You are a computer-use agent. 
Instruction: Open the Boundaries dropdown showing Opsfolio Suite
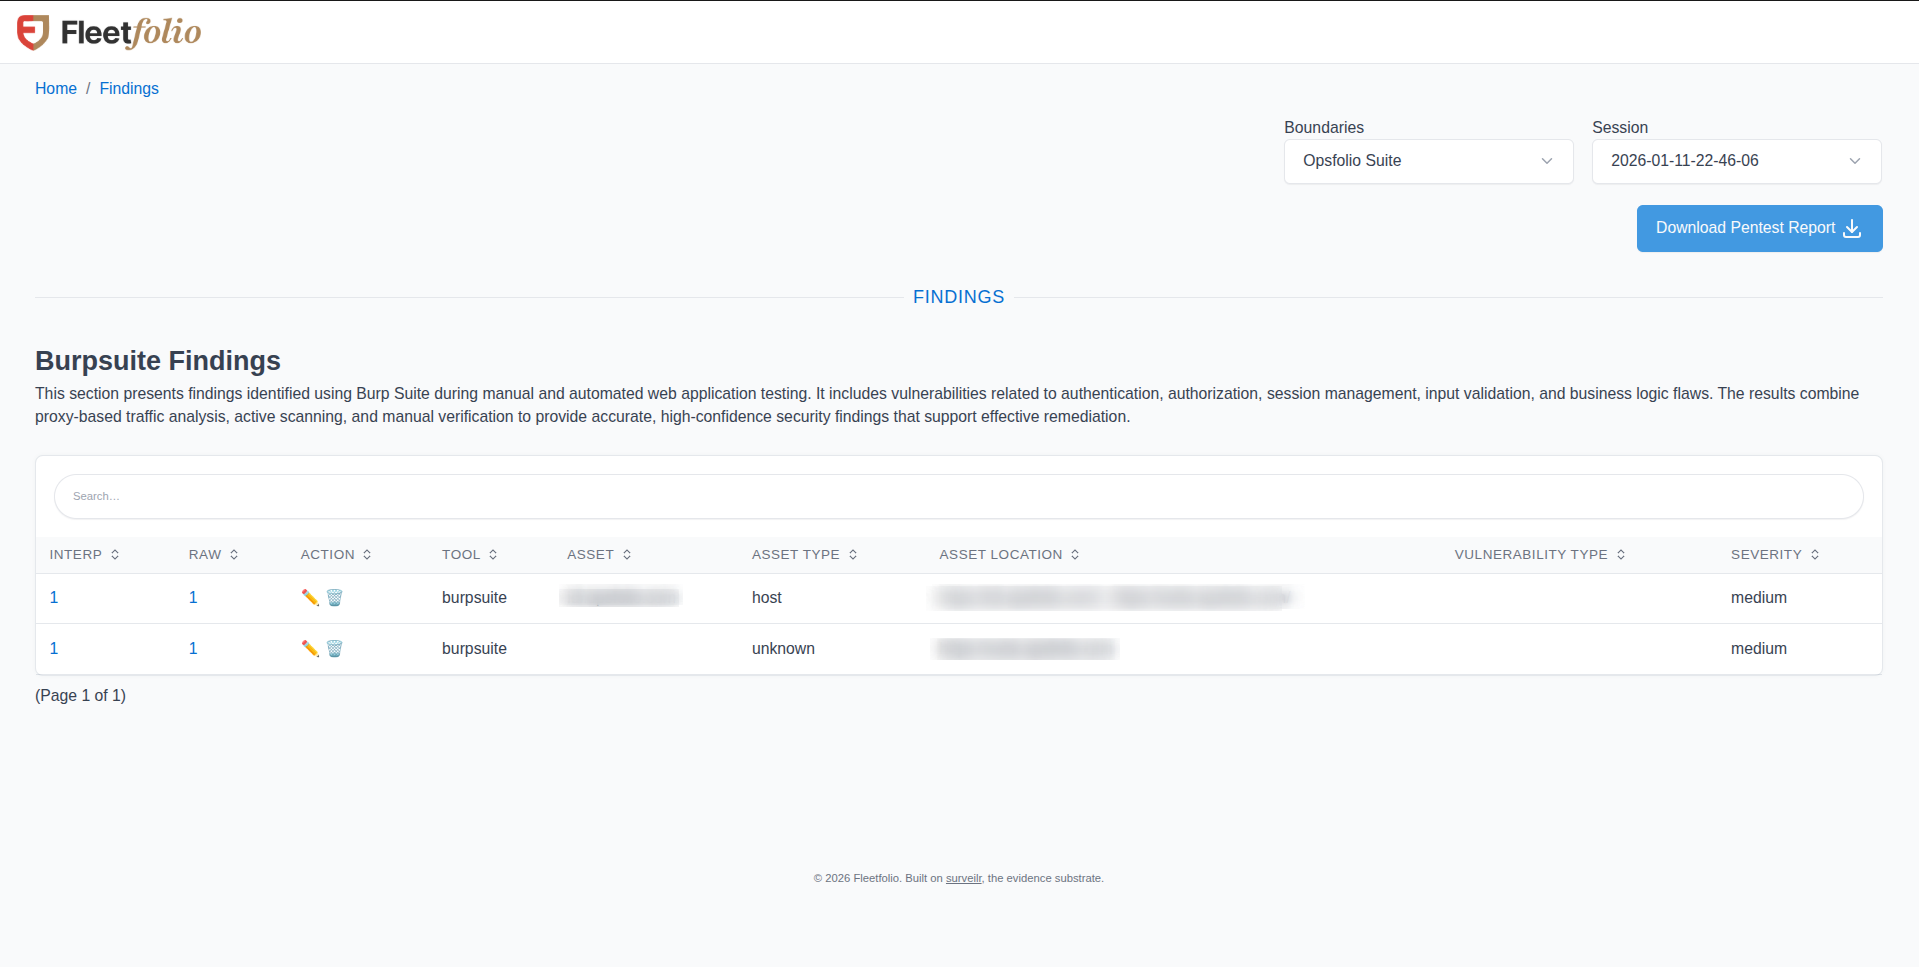(x=1428, y=161)
